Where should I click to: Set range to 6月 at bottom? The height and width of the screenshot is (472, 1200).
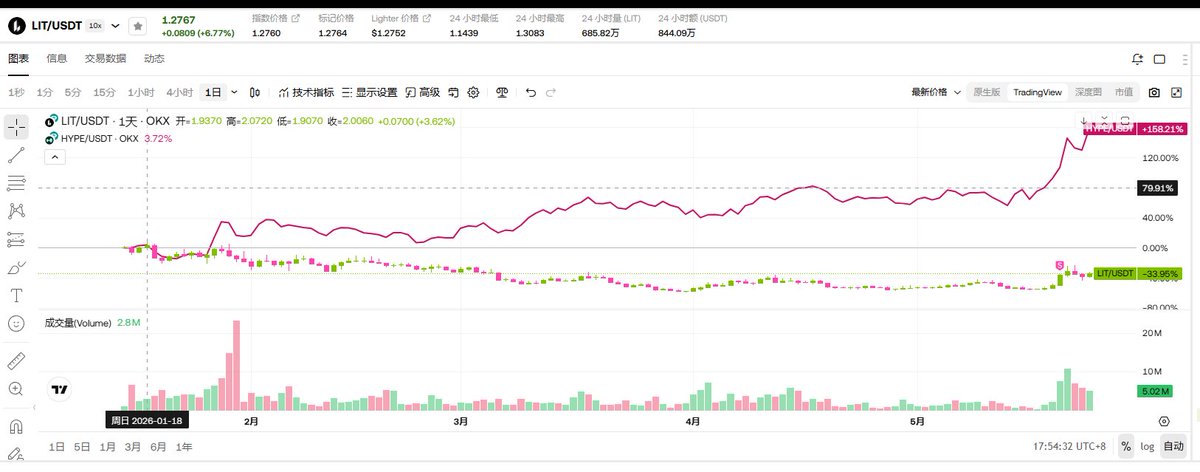pyautogui.click(x=158, y=447)
